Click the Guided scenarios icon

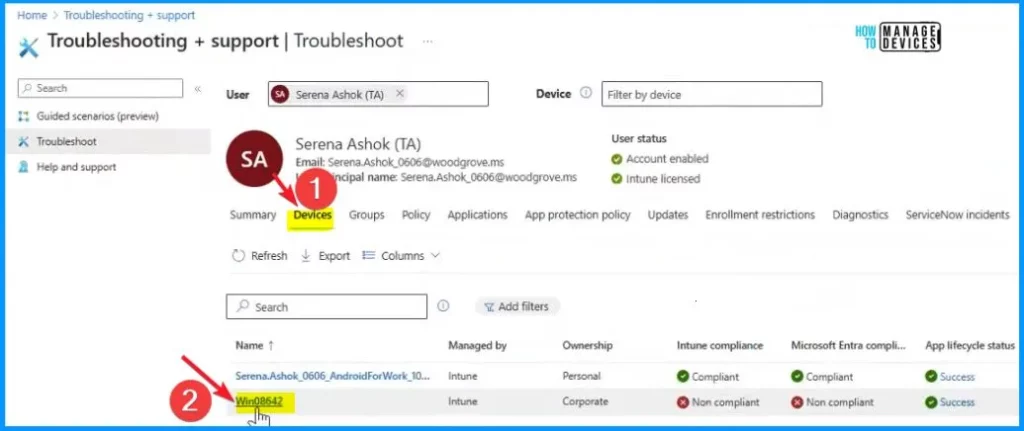click(24, 116)
